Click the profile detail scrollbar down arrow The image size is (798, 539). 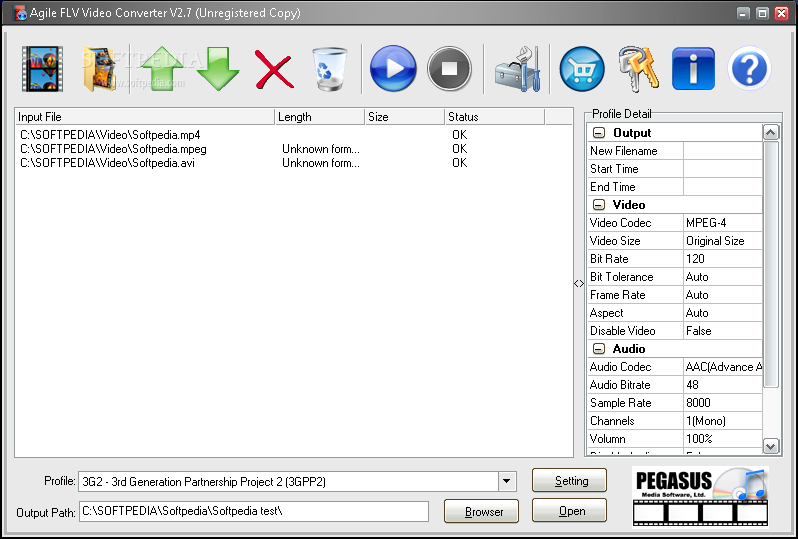tap(771, 446)
